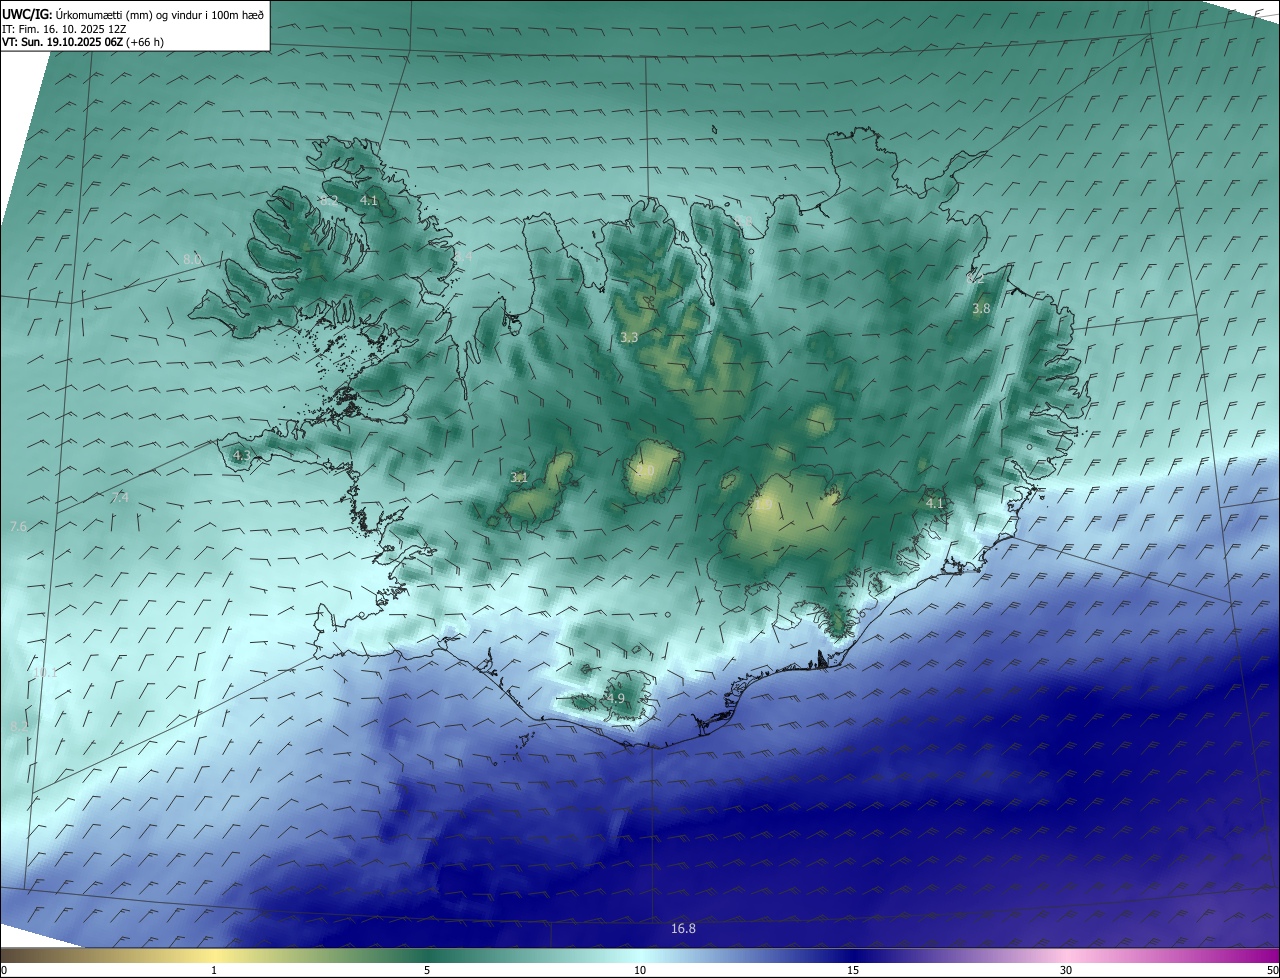The width and height of the screenshot is (1280, 978).
Task: Click the valid time 'VT: Sun. 19.10.2025 06Z'
Action: [63, 42]
